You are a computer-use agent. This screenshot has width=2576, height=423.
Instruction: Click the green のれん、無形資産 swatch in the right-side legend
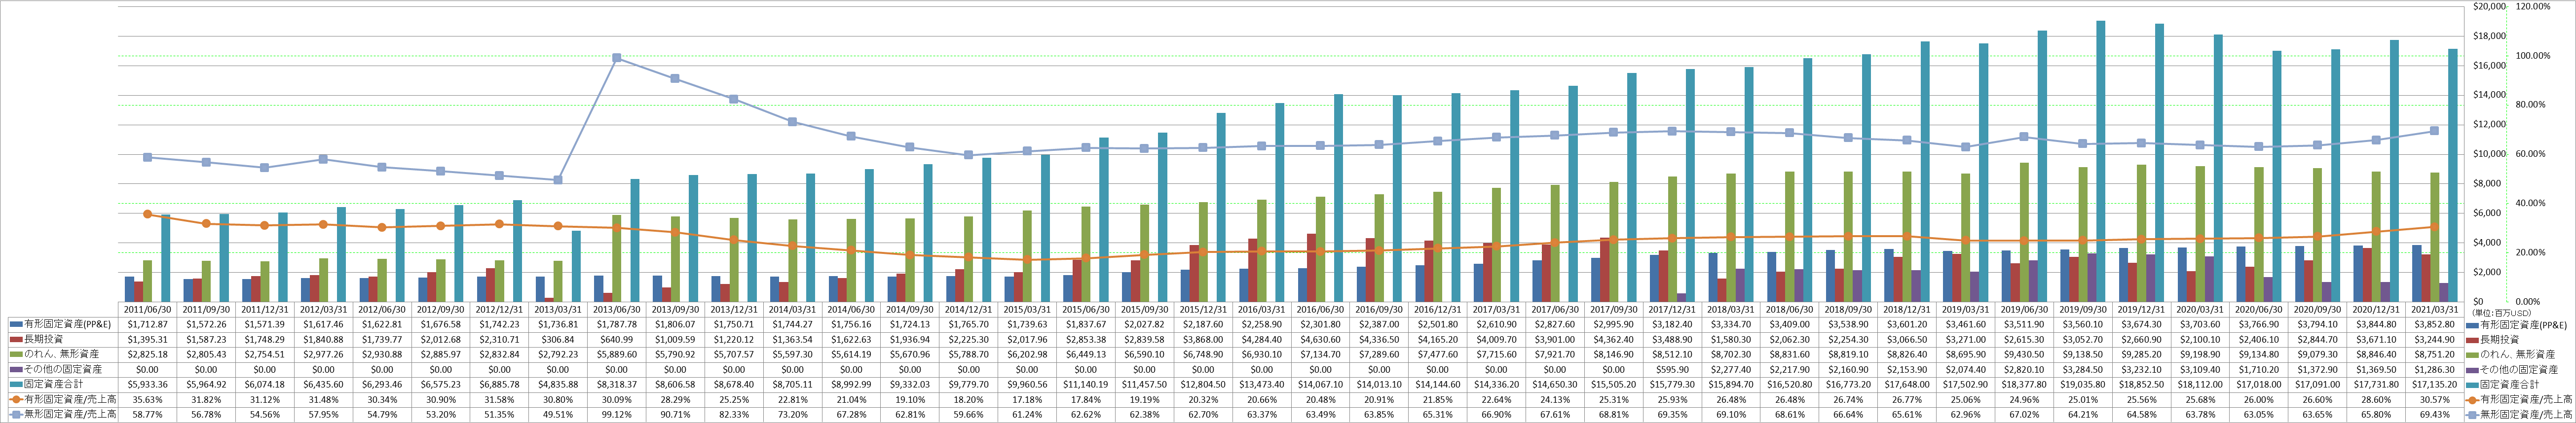[x=2471, y=355]
